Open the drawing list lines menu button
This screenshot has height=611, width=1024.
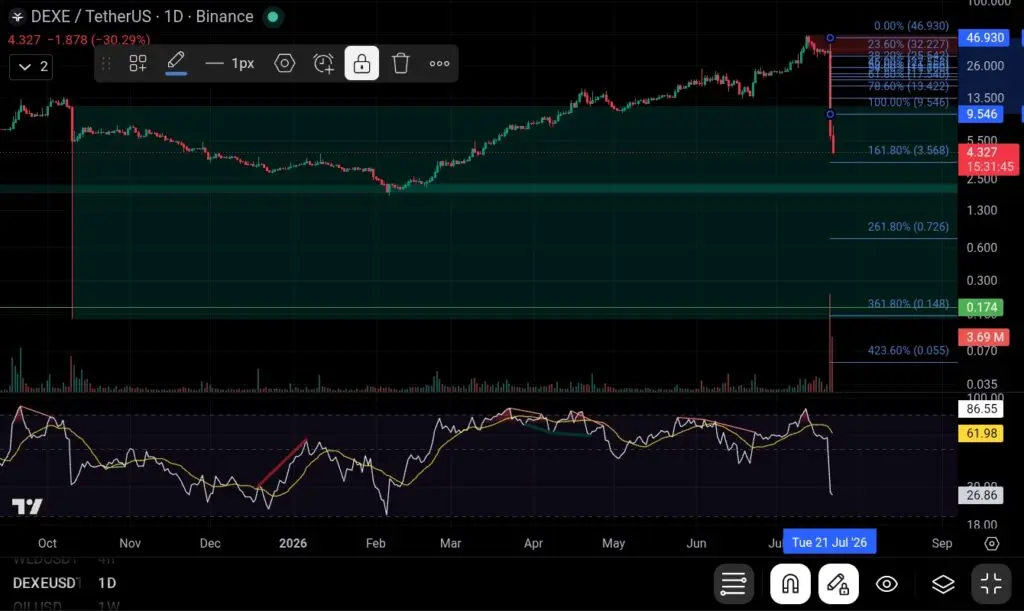[733, 584]
